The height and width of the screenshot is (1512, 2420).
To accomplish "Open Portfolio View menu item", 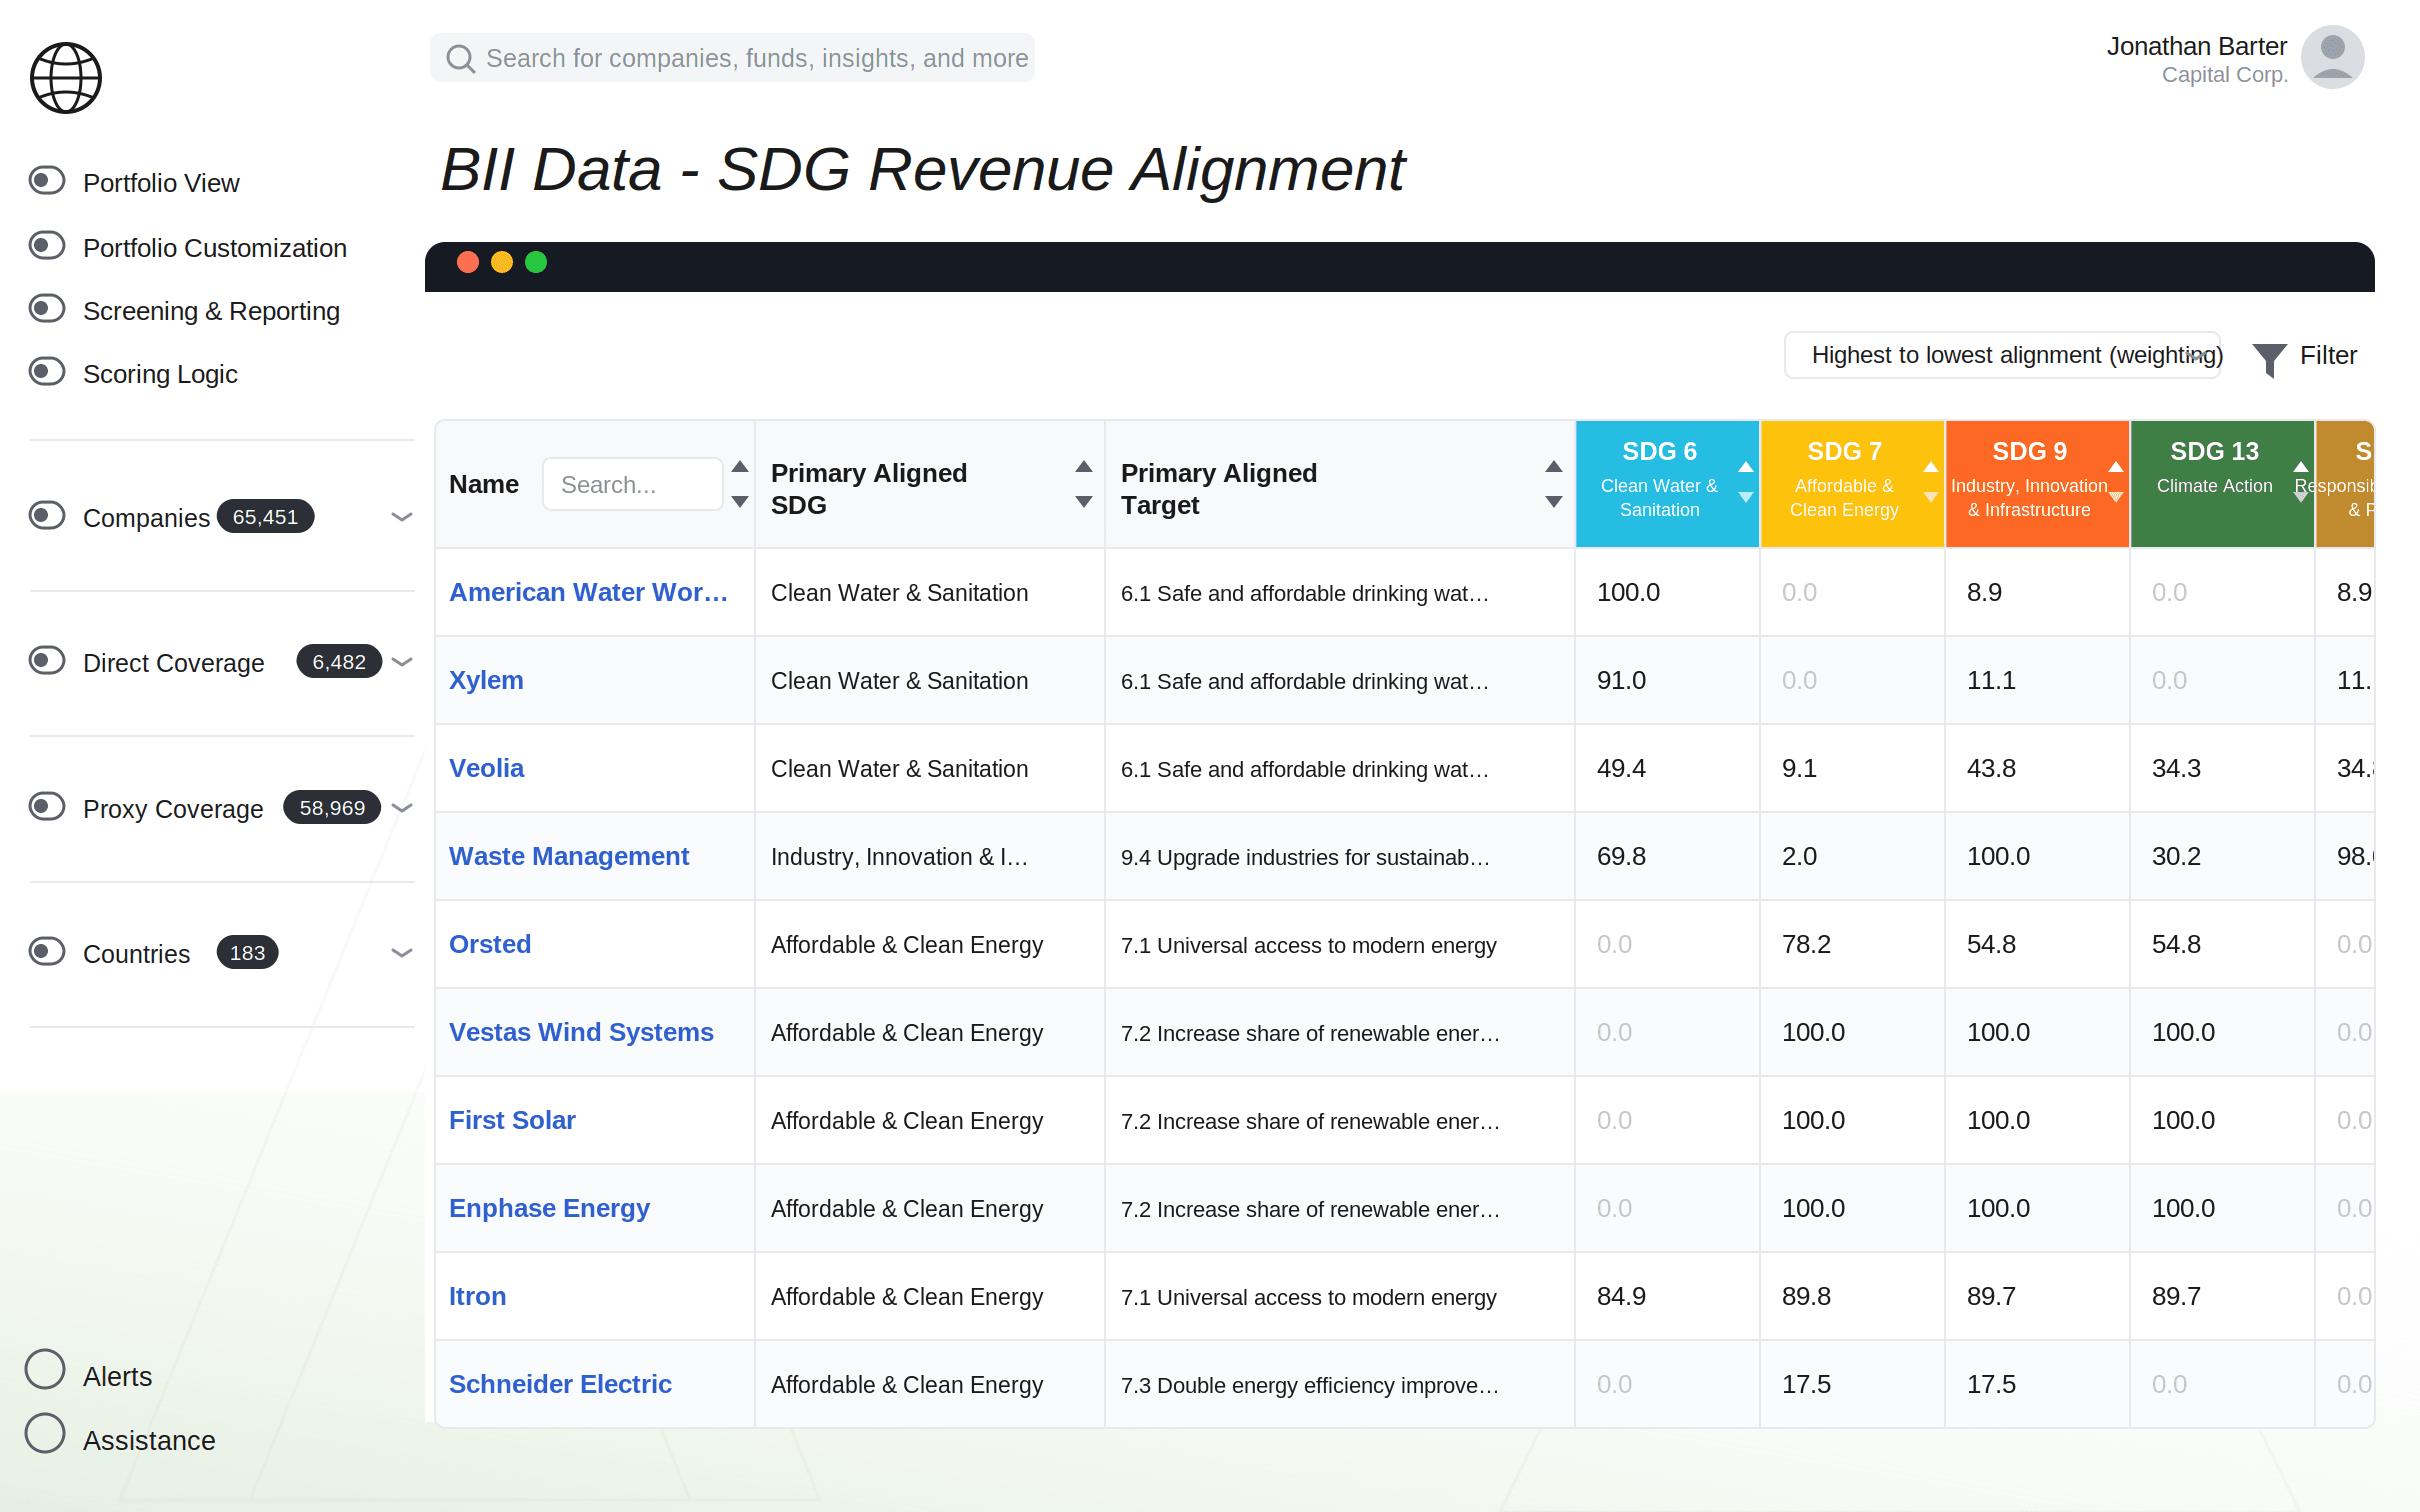I will 161,183.
